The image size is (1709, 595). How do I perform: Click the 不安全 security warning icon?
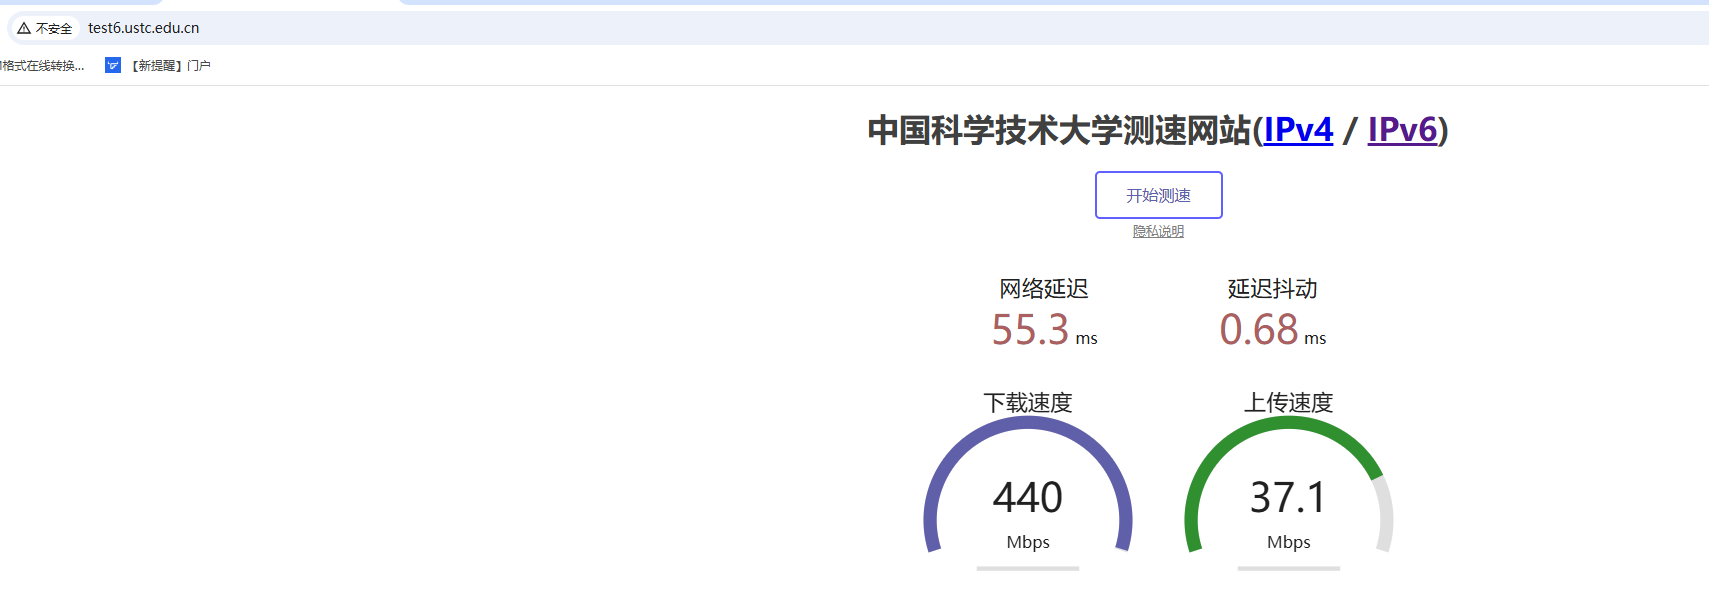point(24,28)
